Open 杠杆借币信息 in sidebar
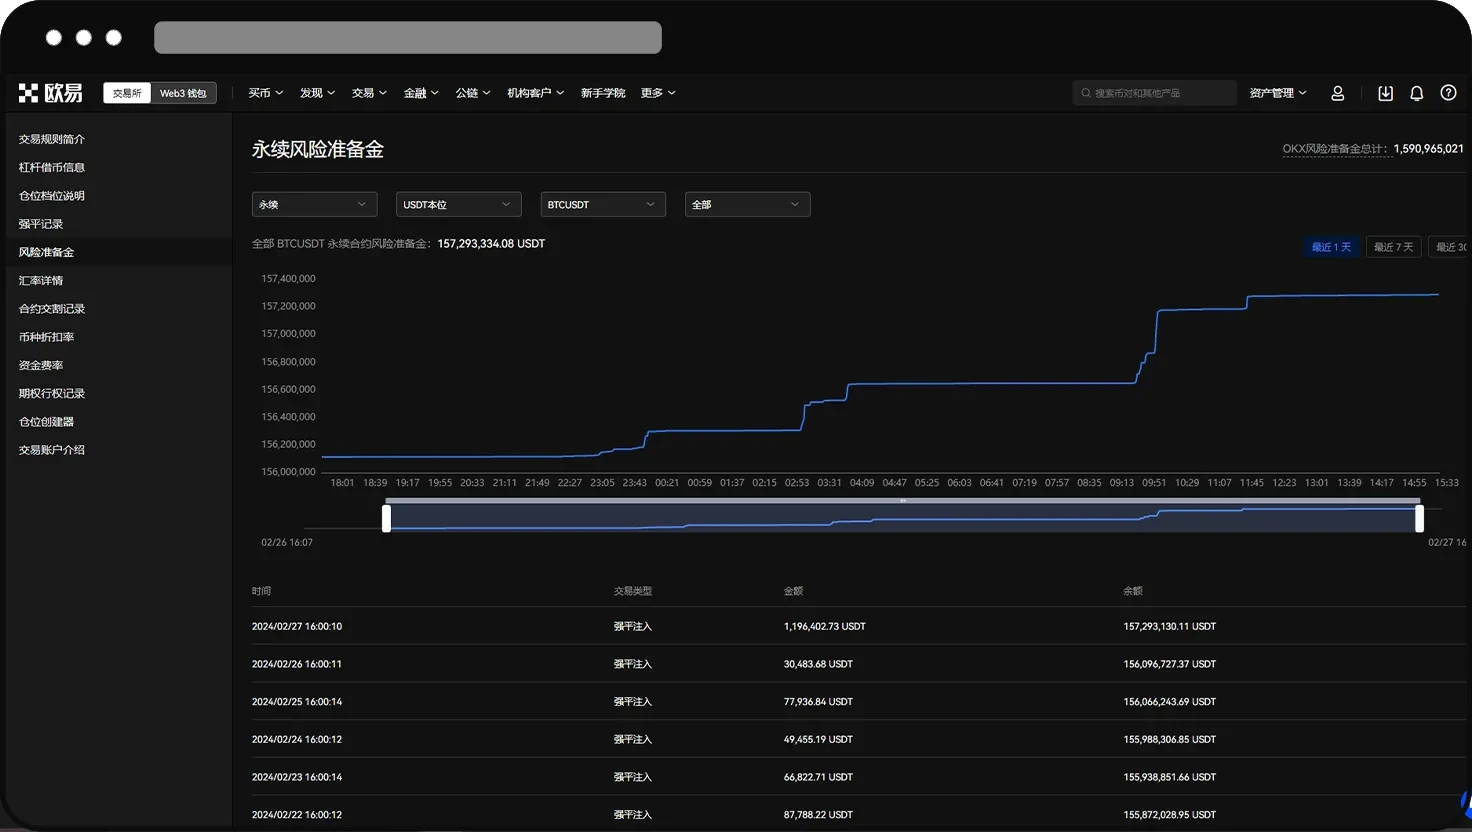Image resolution: width=1472 pixels, height=832 pixels. point(52,167)
